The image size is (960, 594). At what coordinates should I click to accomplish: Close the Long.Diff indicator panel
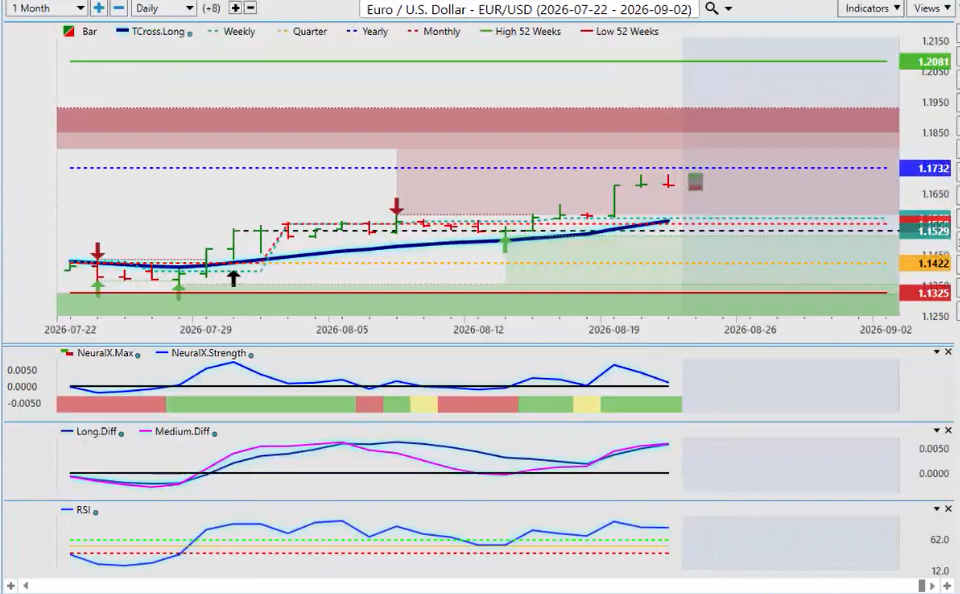coord(948,430)
